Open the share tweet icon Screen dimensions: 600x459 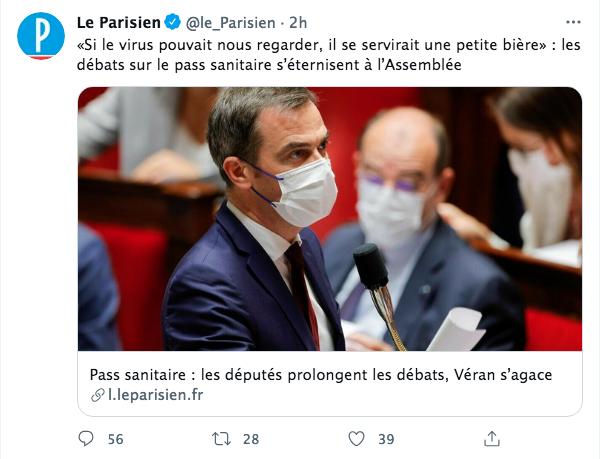pos(492,438)
